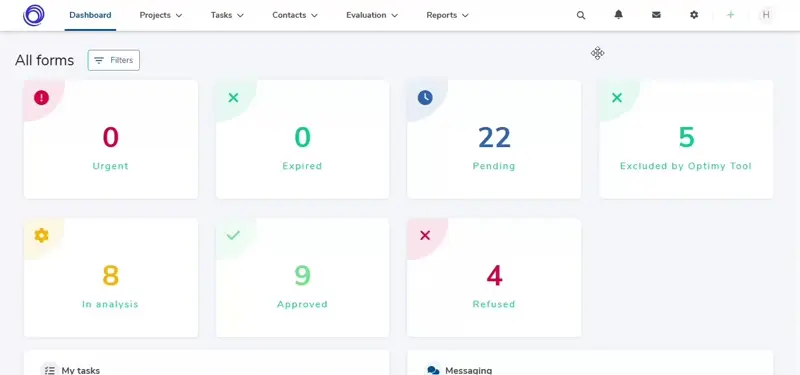Open notifications bell icon
800x375 pixels.
pyautogui.click(x=618, y=15)
